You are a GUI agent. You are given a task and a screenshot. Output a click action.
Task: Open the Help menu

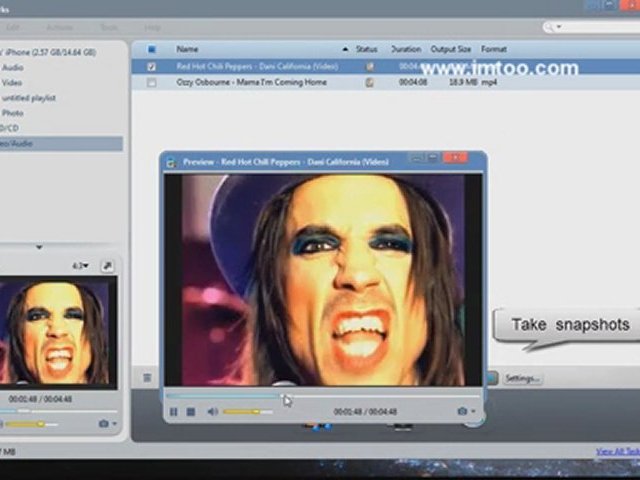pyautogui.click(x=152, y=27)
